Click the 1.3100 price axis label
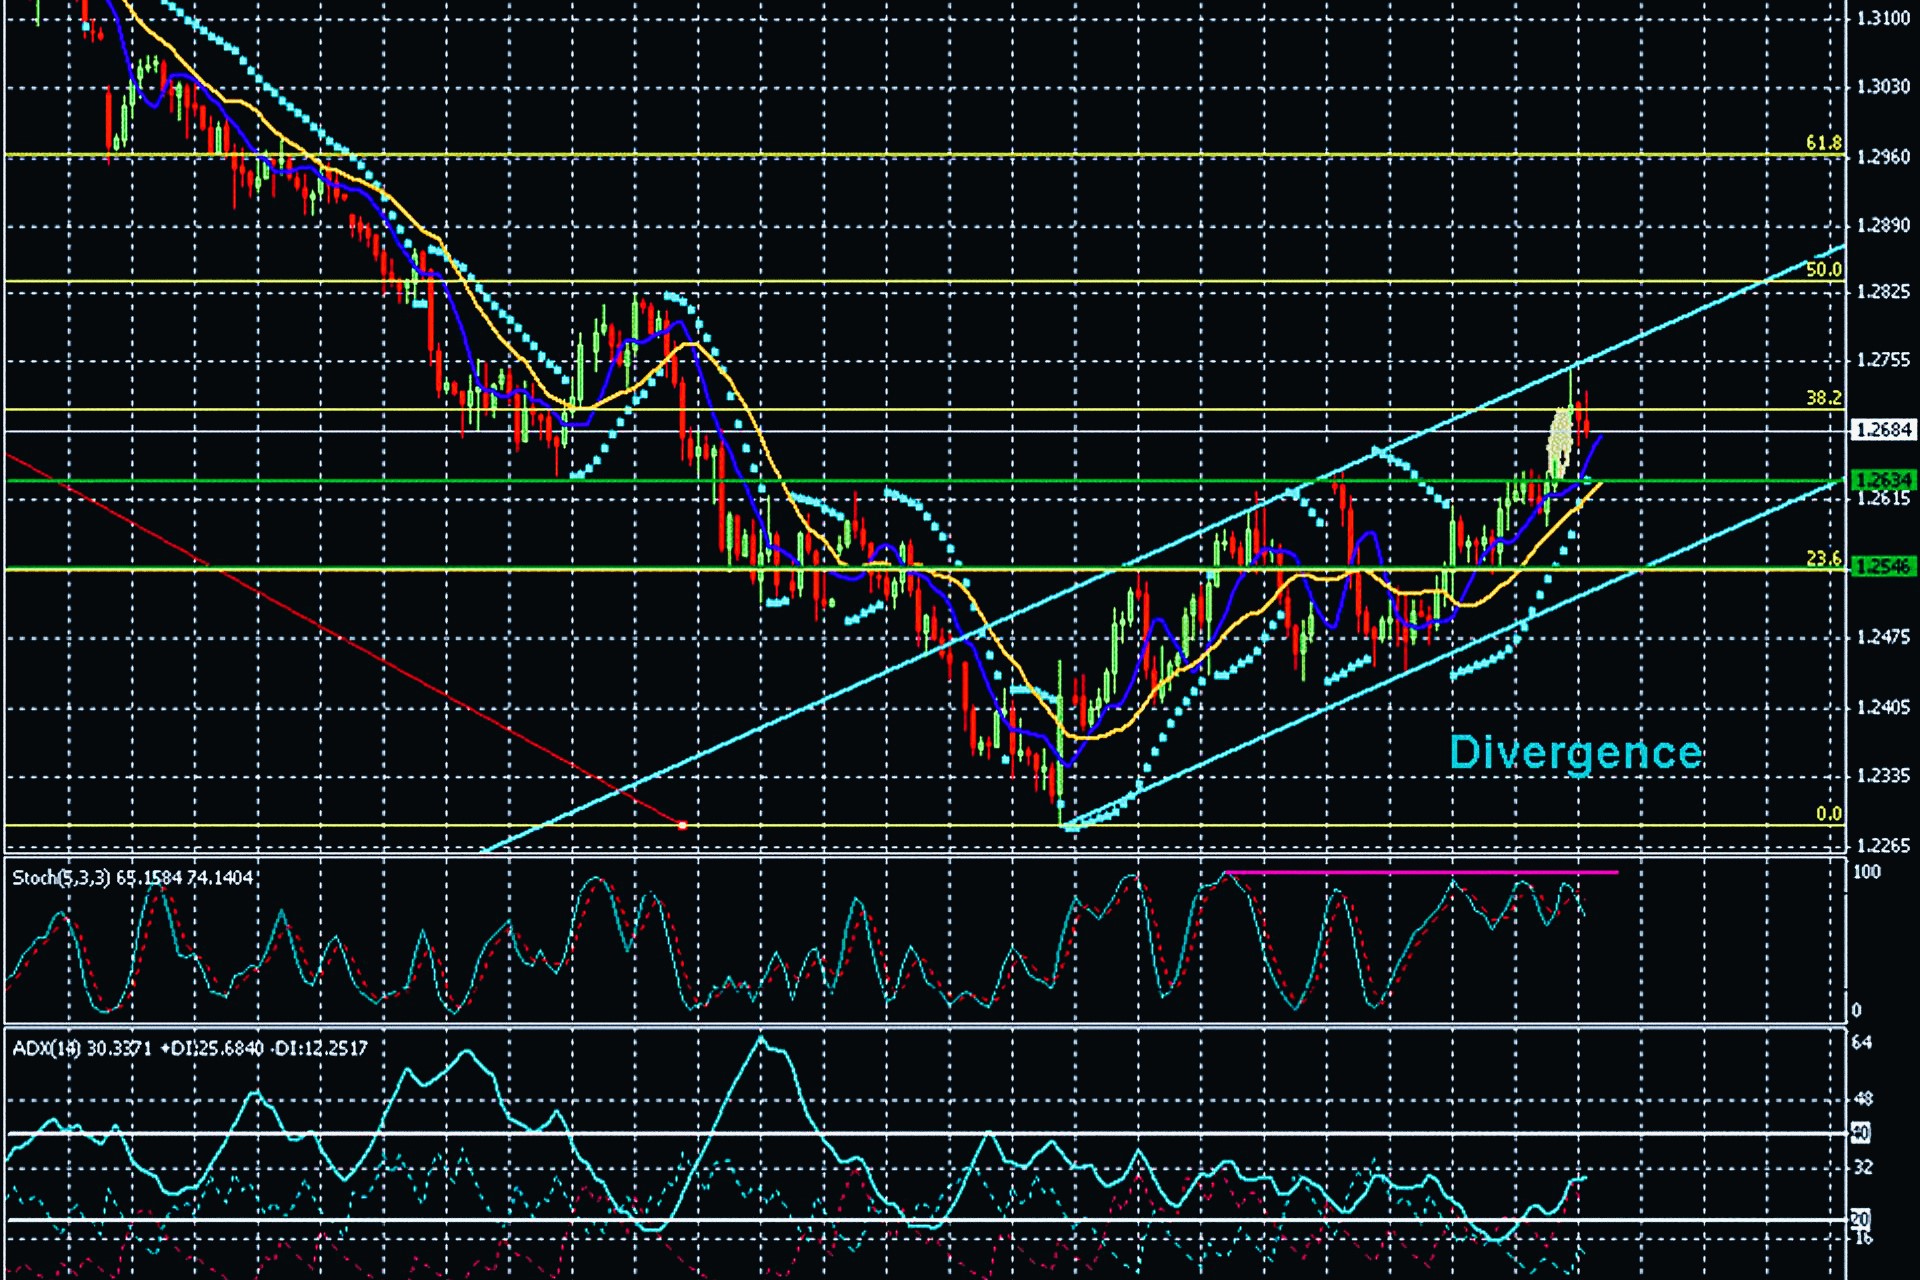 tap(1883, 18)
